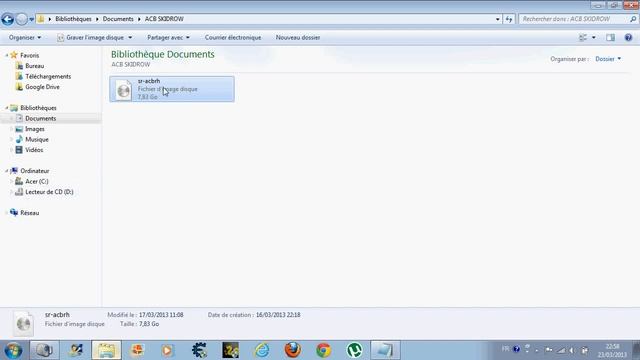
Task: Select Ordinateur in the navigation pane
Action: pos(34,171)
